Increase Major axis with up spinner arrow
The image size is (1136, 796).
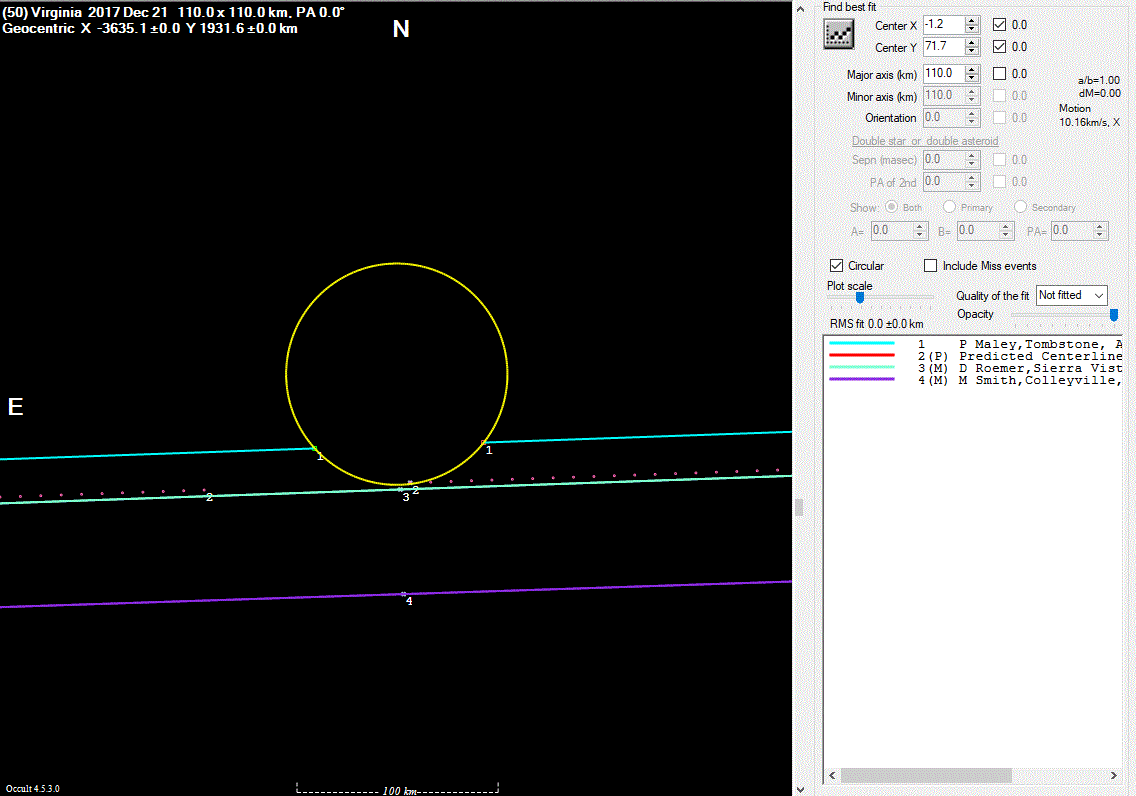click(972, 69)
